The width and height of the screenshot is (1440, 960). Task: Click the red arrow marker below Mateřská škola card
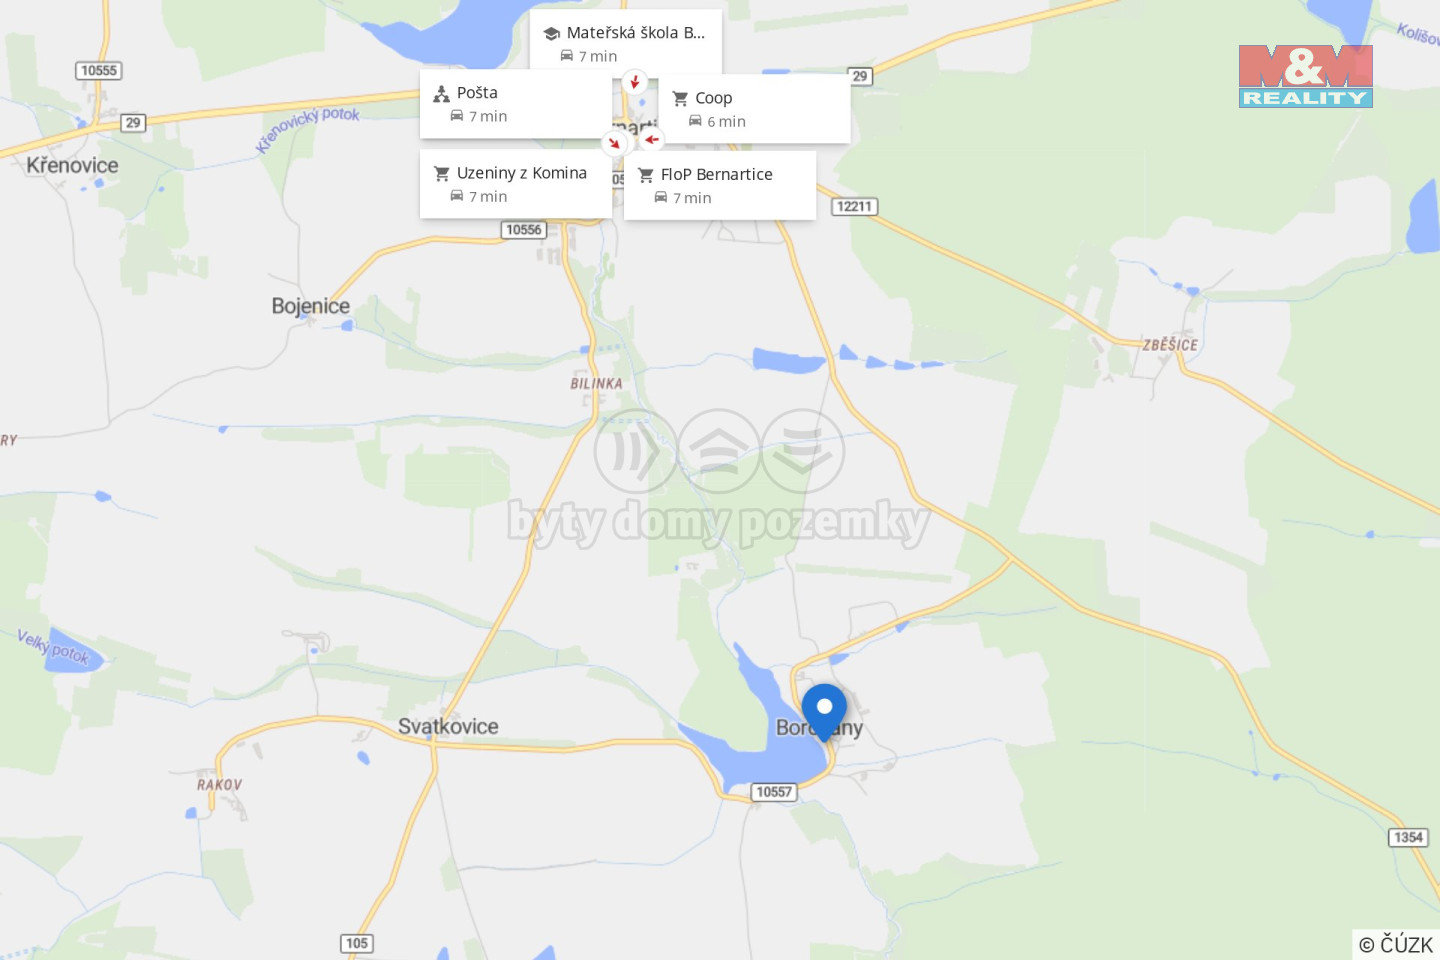click(x=634, y=81)
